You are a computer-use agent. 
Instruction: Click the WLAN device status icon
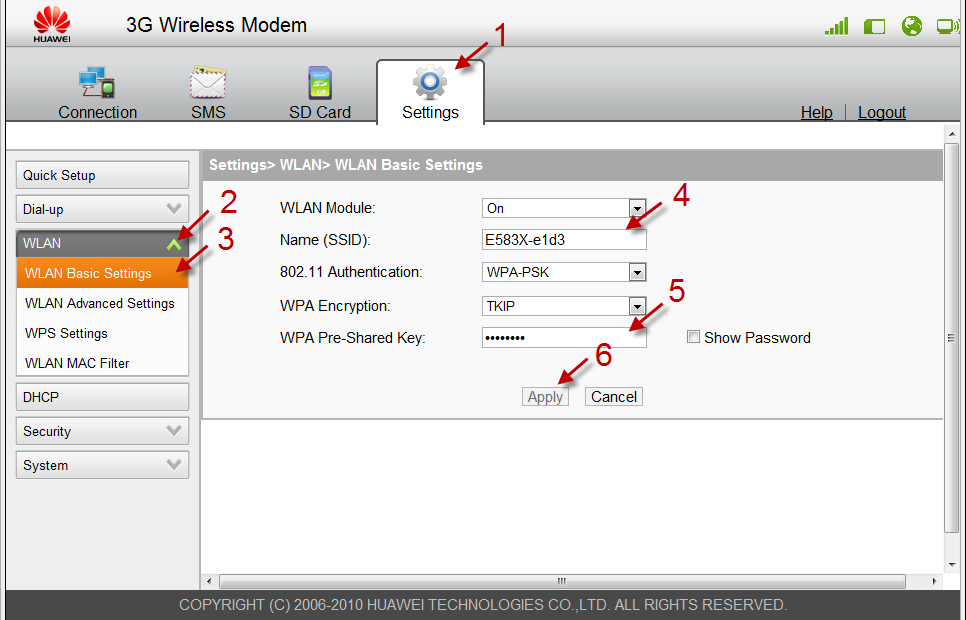pos(948,26)
